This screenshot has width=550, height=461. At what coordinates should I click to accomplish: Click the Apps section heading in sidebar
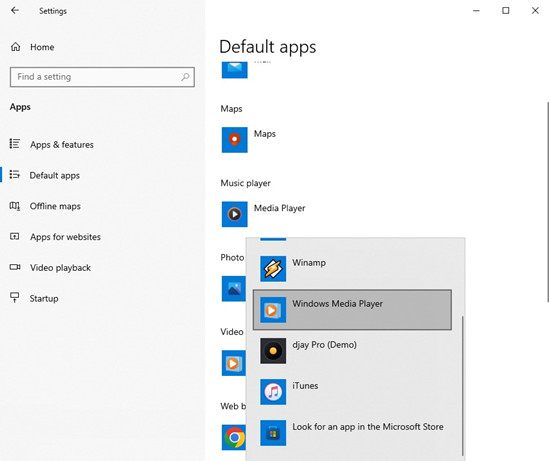point(20,107)
